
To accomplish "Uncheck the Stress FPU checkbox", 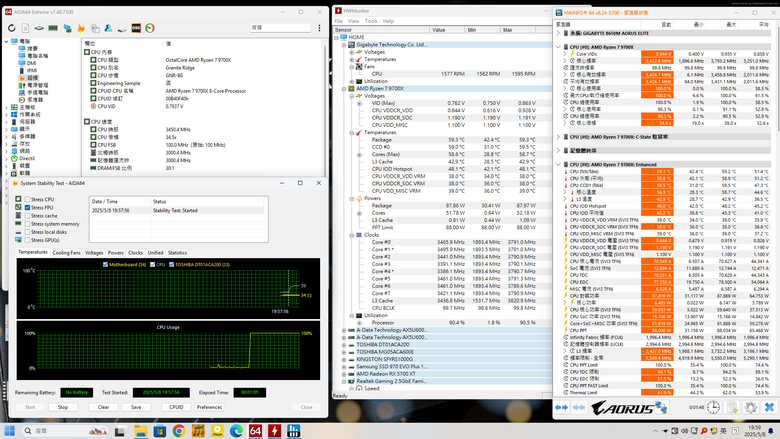I will point(27,207).
